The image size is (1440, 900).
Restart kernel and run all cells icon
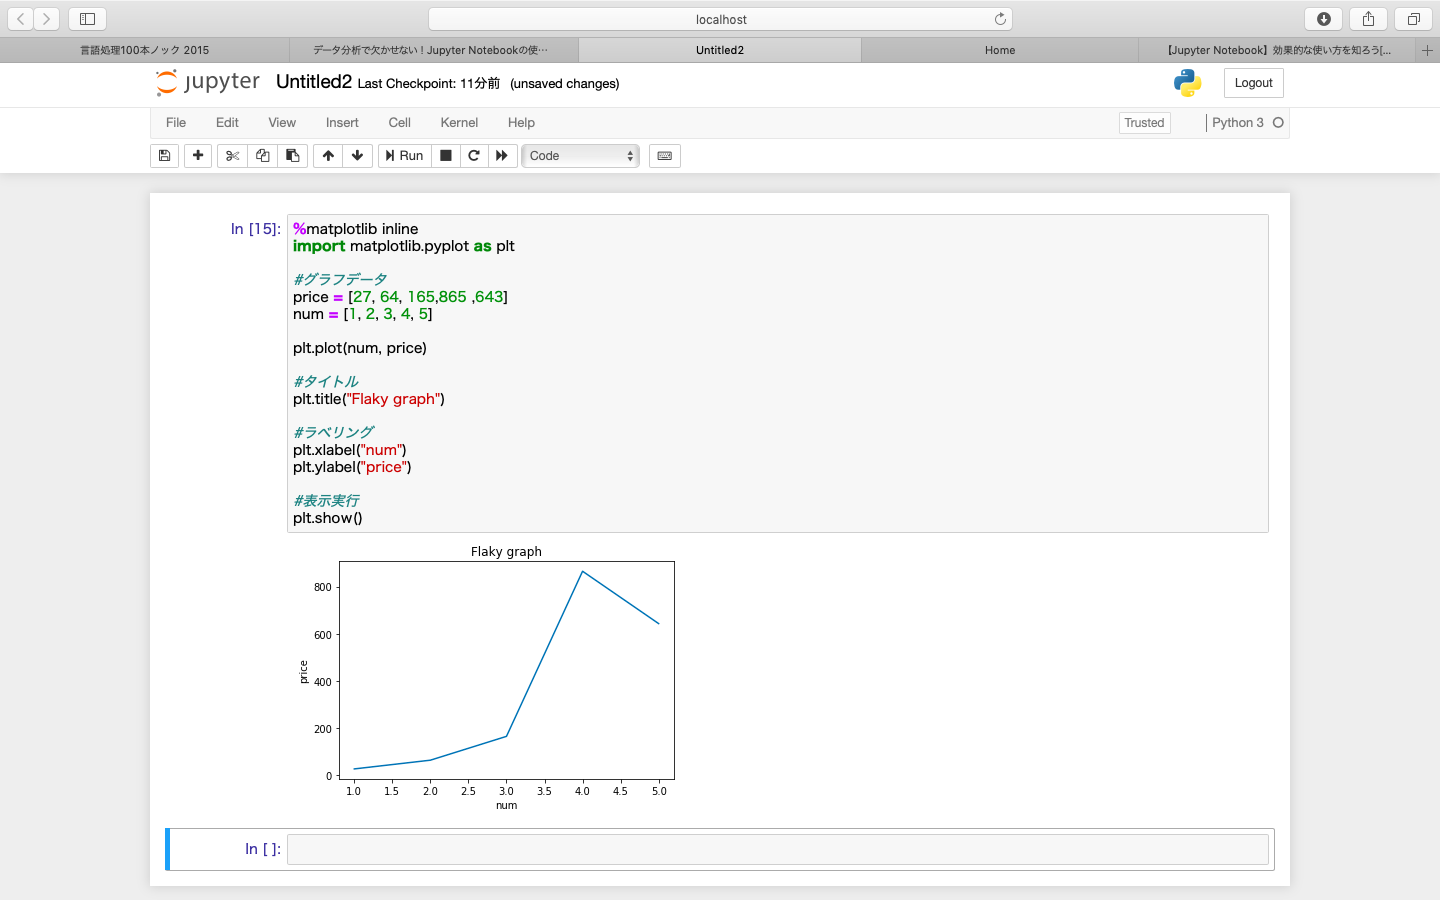click(x=502, y=156)
